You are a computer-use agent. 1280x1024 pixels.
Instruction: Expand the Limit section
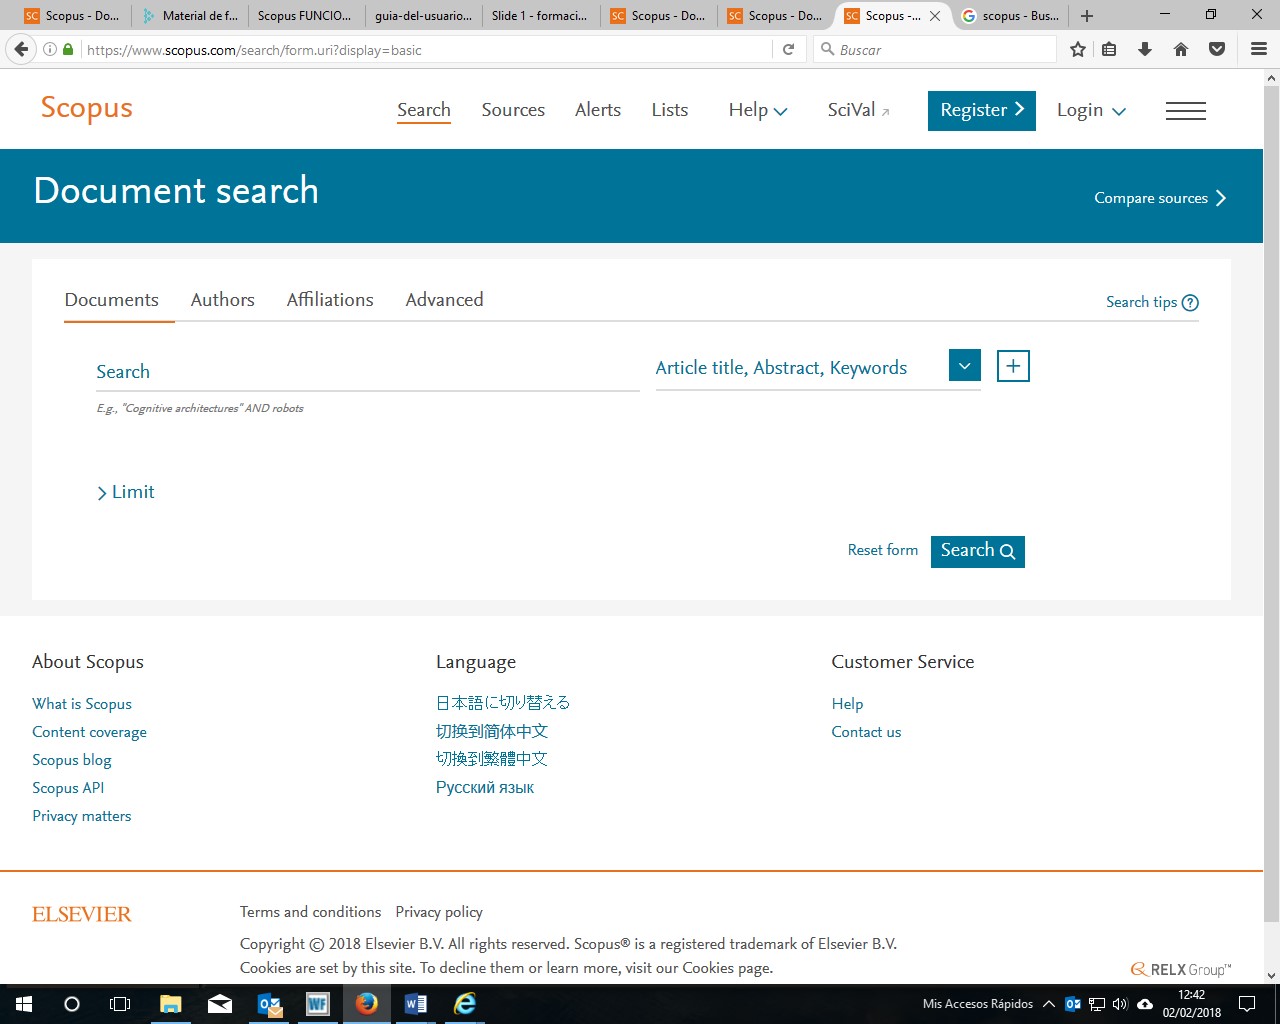click(126, 492)
